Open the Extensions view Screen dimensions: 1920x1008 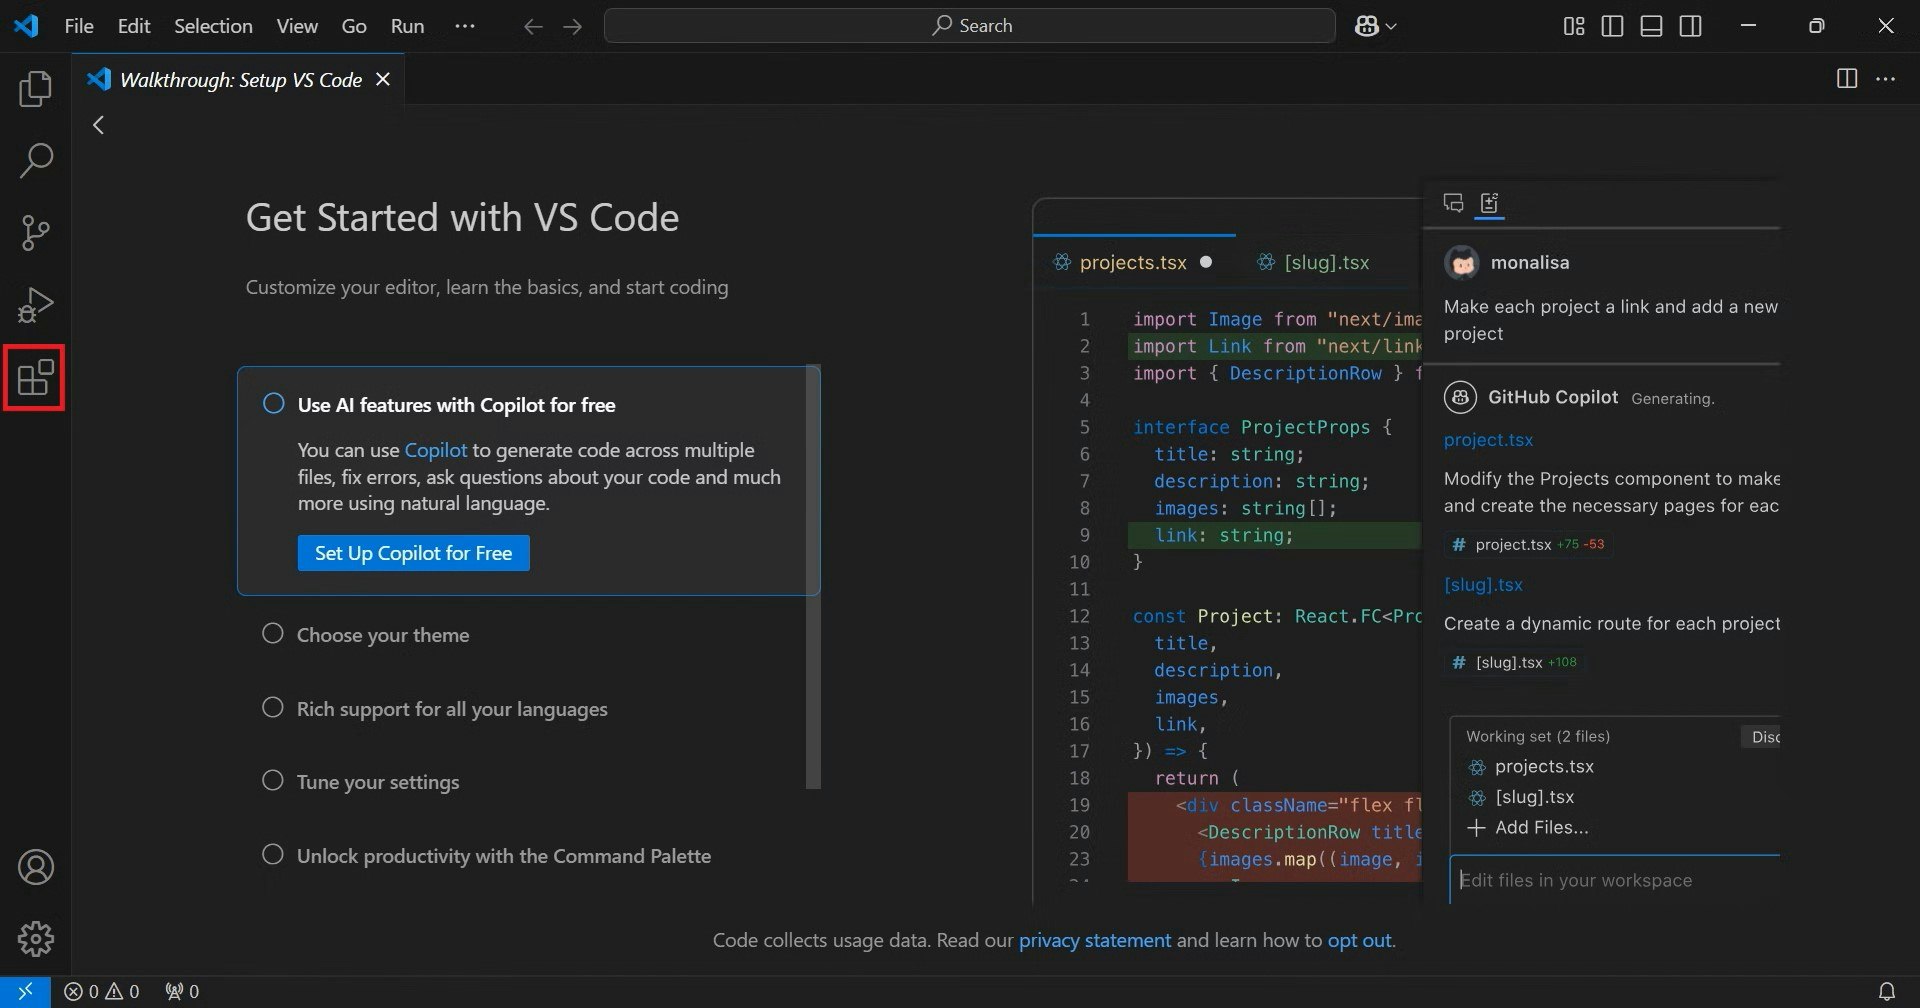36,378
